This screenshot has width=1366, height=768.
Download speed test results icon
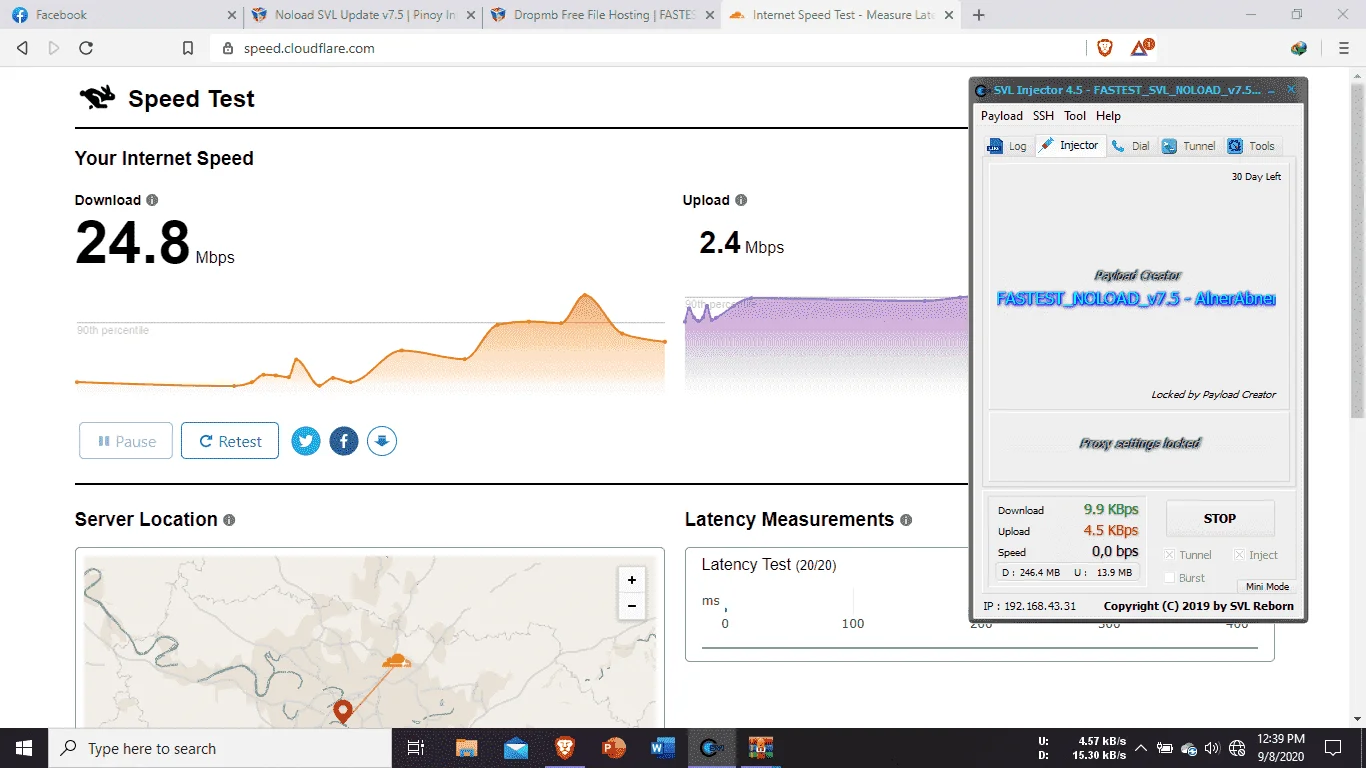[x=382, y=441]
